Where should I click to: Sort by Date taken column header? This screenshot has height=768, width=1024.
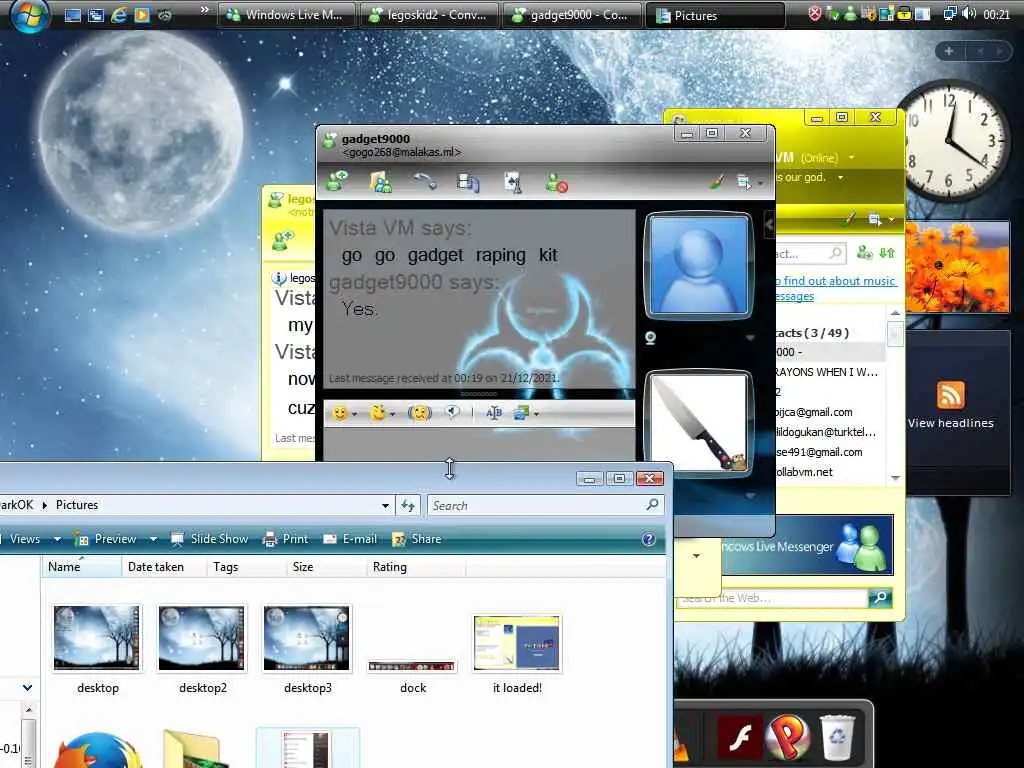[163, 567]
